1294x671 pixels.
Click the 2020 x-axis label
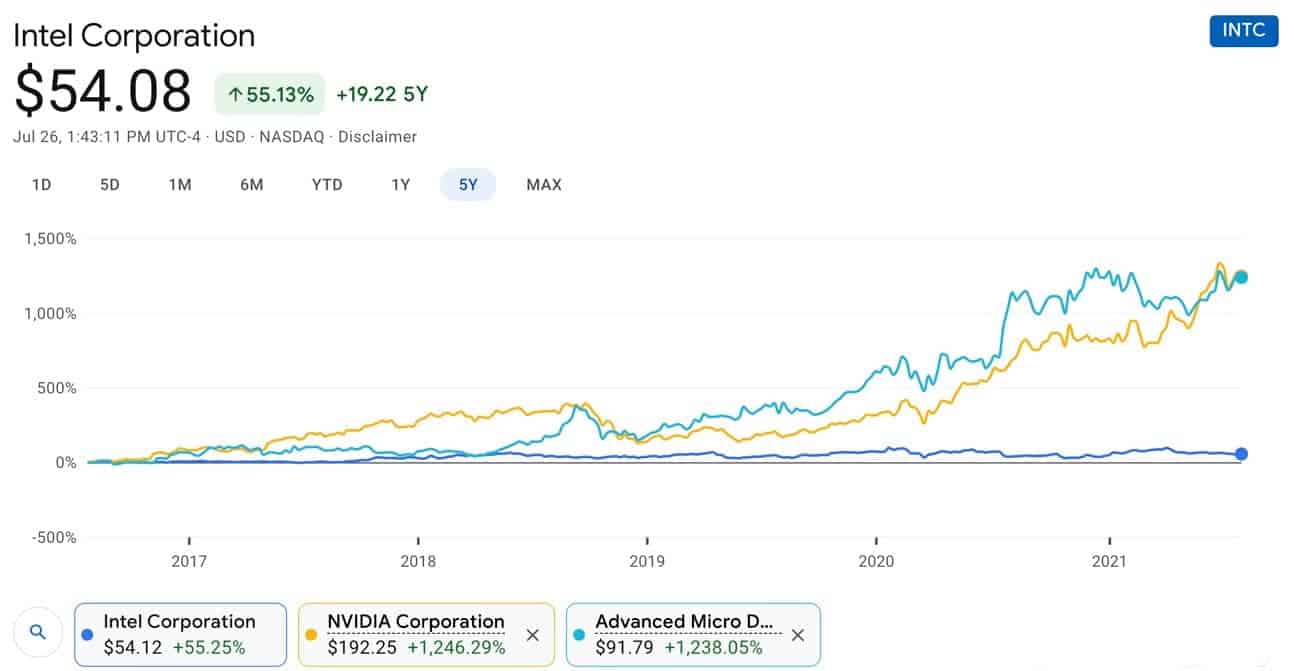(876, 561)
